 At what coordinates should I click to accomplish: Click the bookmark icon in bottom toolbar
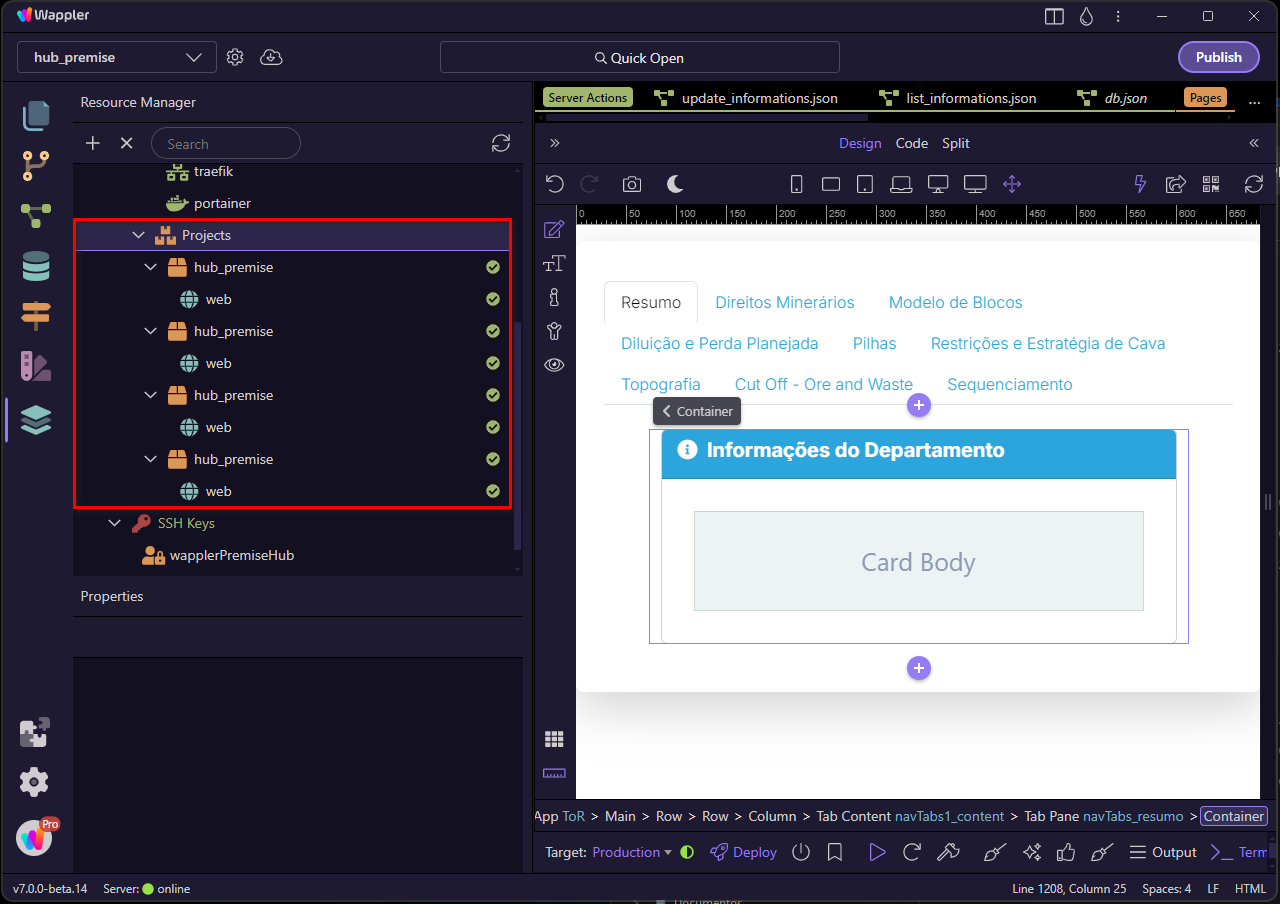pos(835,853)
